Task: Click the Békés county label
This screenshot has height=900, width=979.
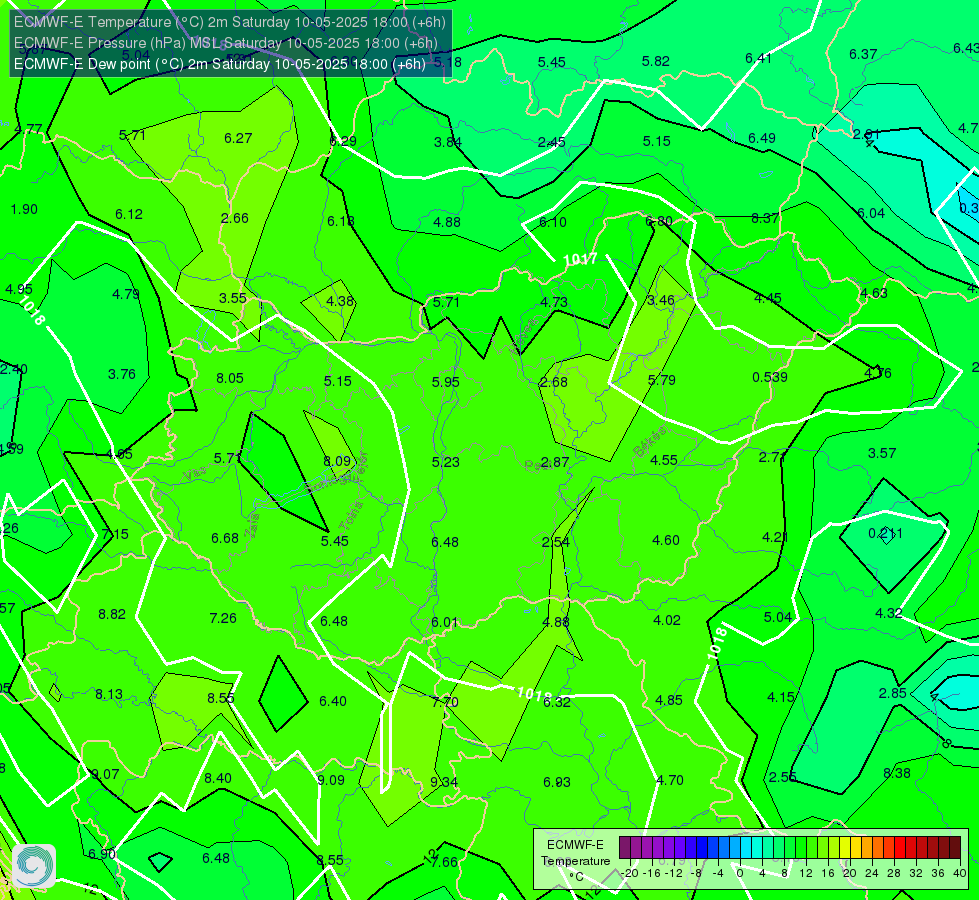Action: (x=650, y=442)
